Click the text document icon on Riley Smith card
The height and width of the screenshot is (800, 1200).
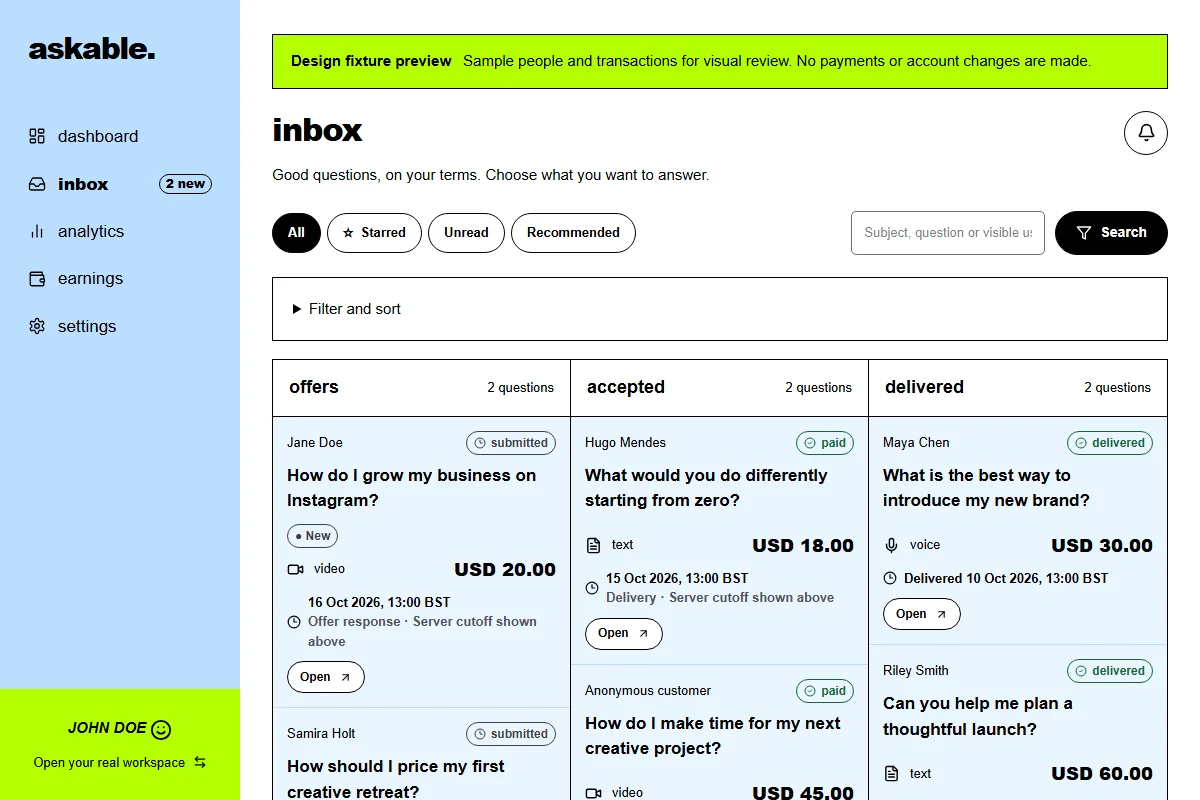click(891, 774)
